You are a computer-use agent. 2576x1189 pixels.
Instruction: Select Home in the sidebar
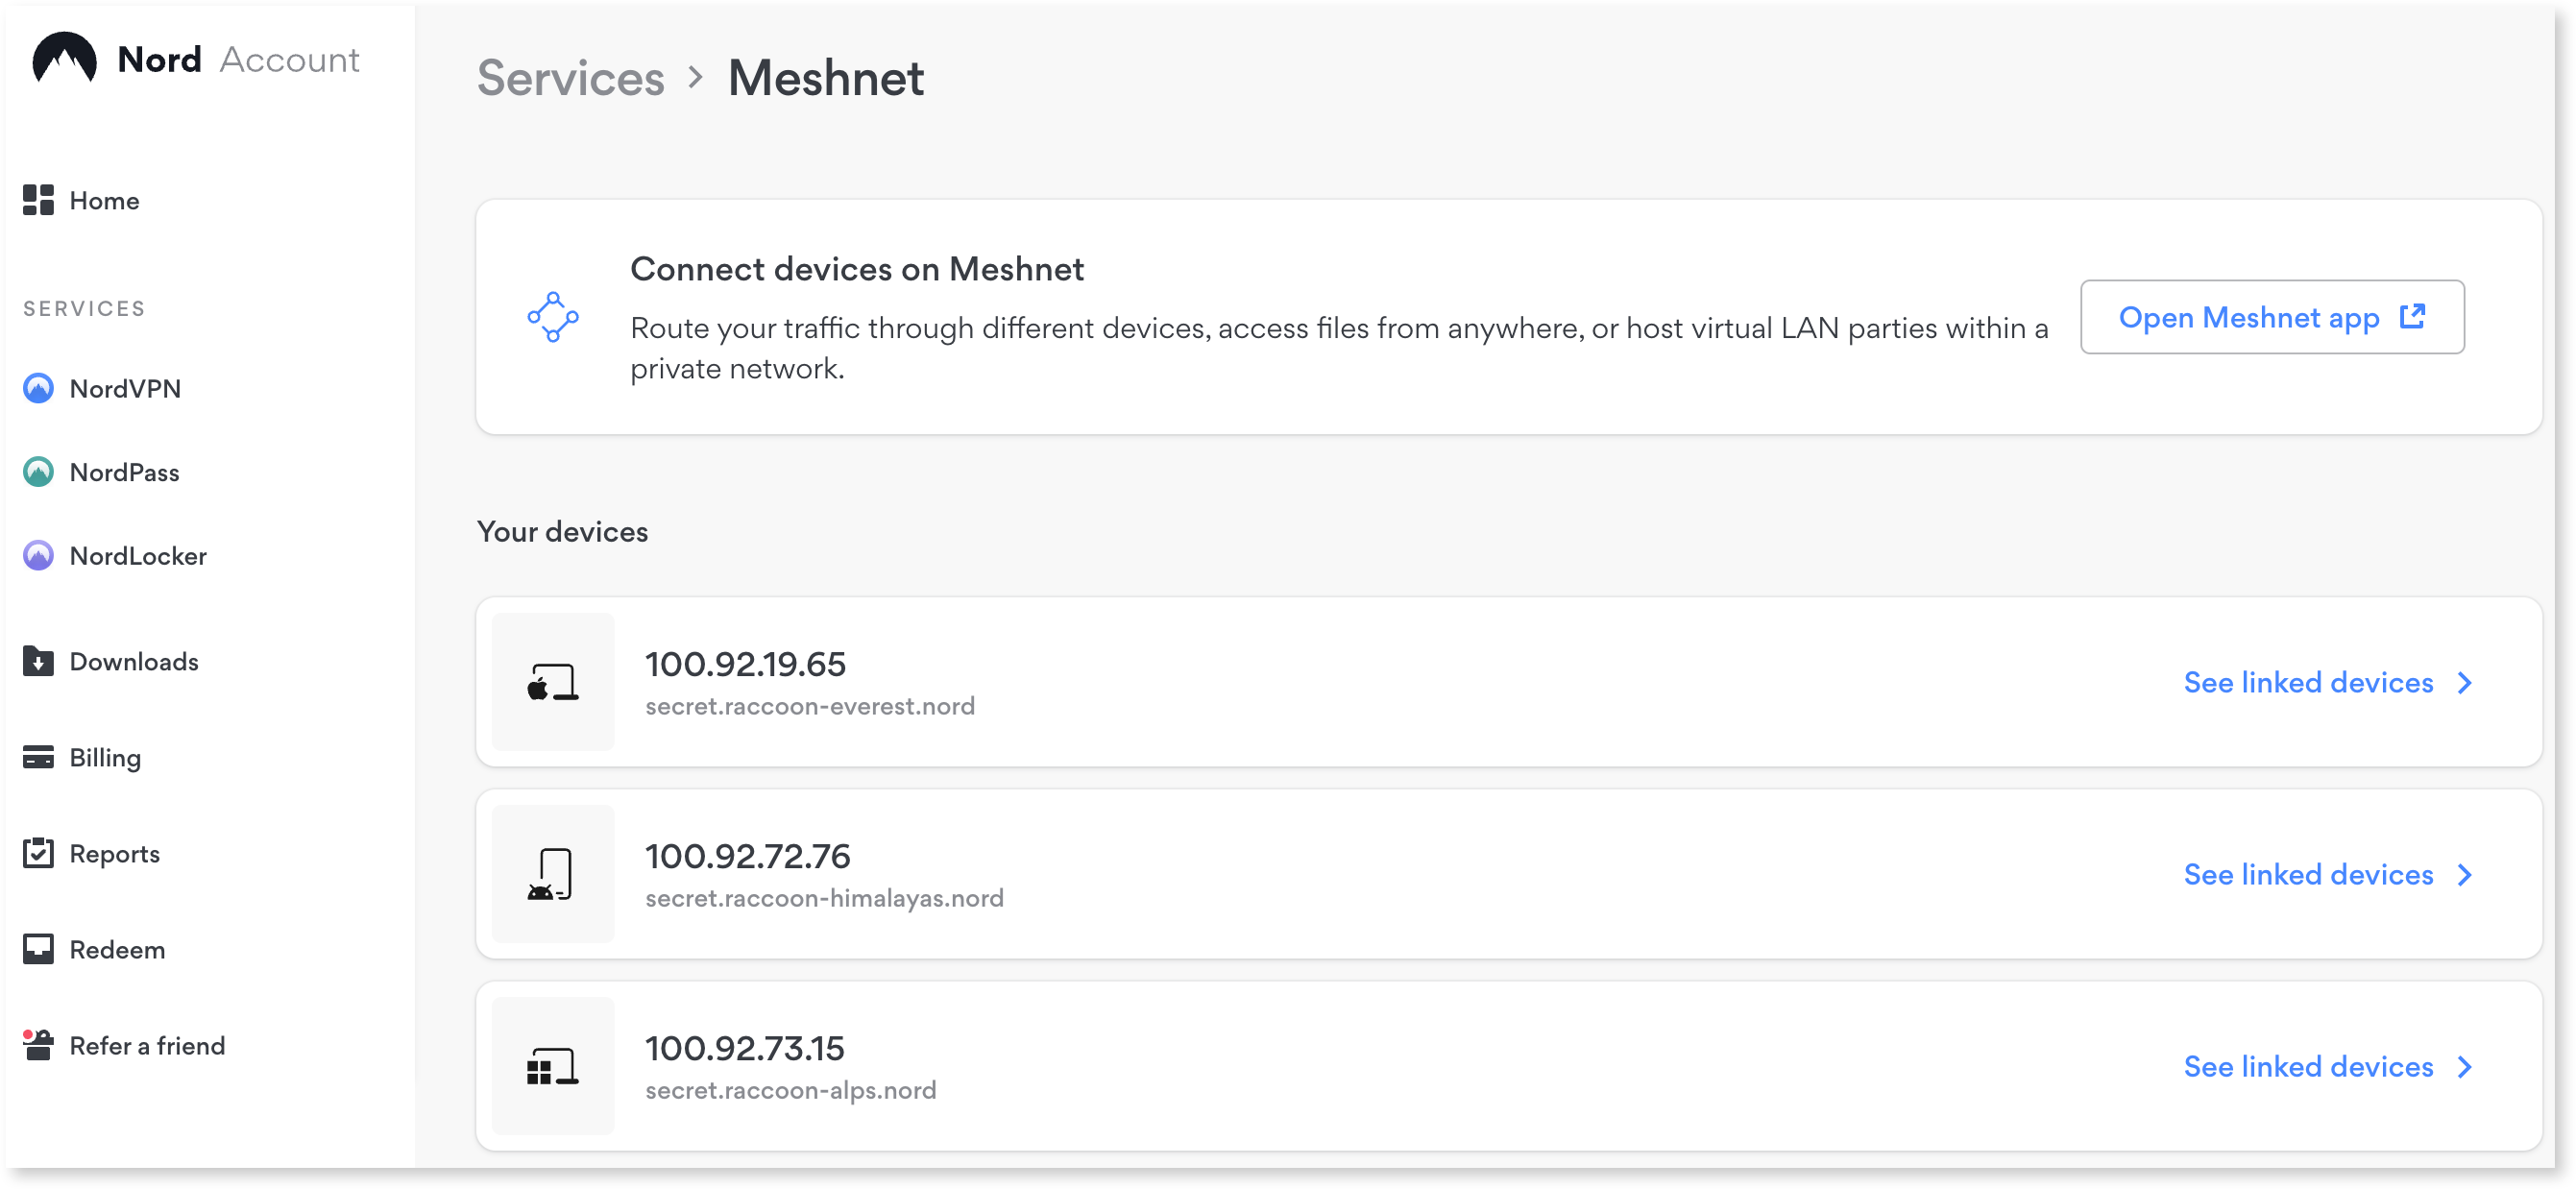pyautogui.click(x=104, y=200)
